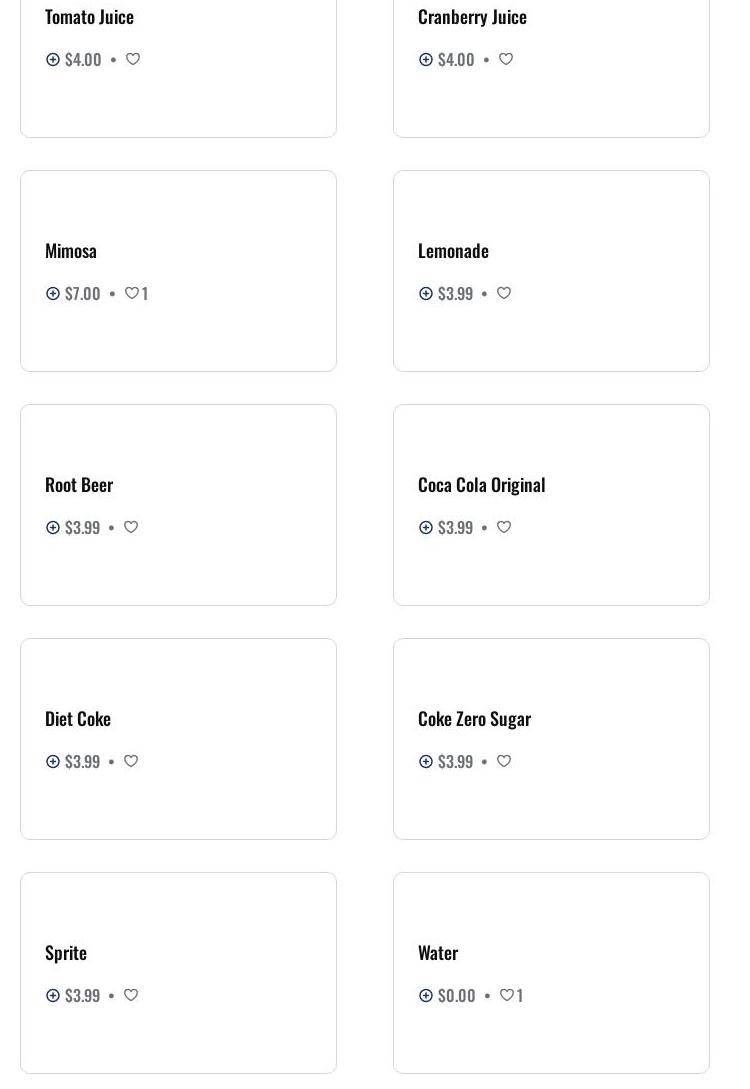Image resolution: width=750 pixels, height=1089 pixels.
Task: Open the Lemonade item name
Action: pyautogui.click(x=453, y=250)
